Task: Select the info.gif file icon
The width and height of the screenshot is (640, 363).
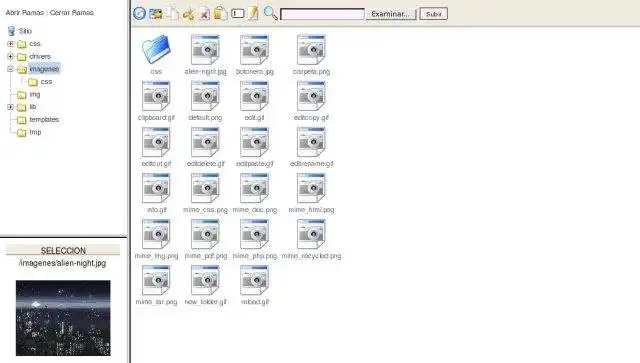Action: pos(156,188)
